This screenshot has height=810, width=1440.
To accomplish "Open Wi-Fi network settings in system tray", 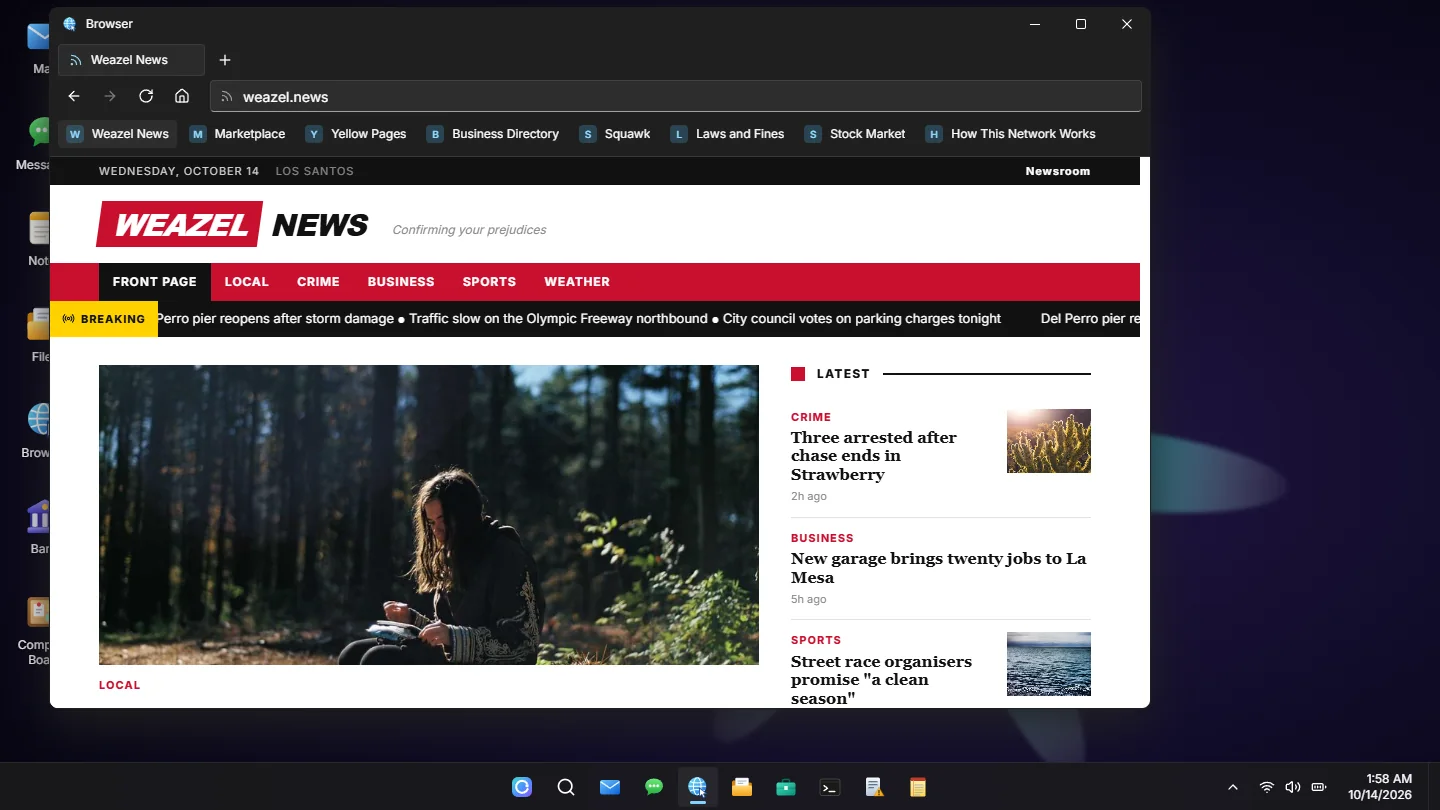I will pyautogui.click(x=1267, y=787).
